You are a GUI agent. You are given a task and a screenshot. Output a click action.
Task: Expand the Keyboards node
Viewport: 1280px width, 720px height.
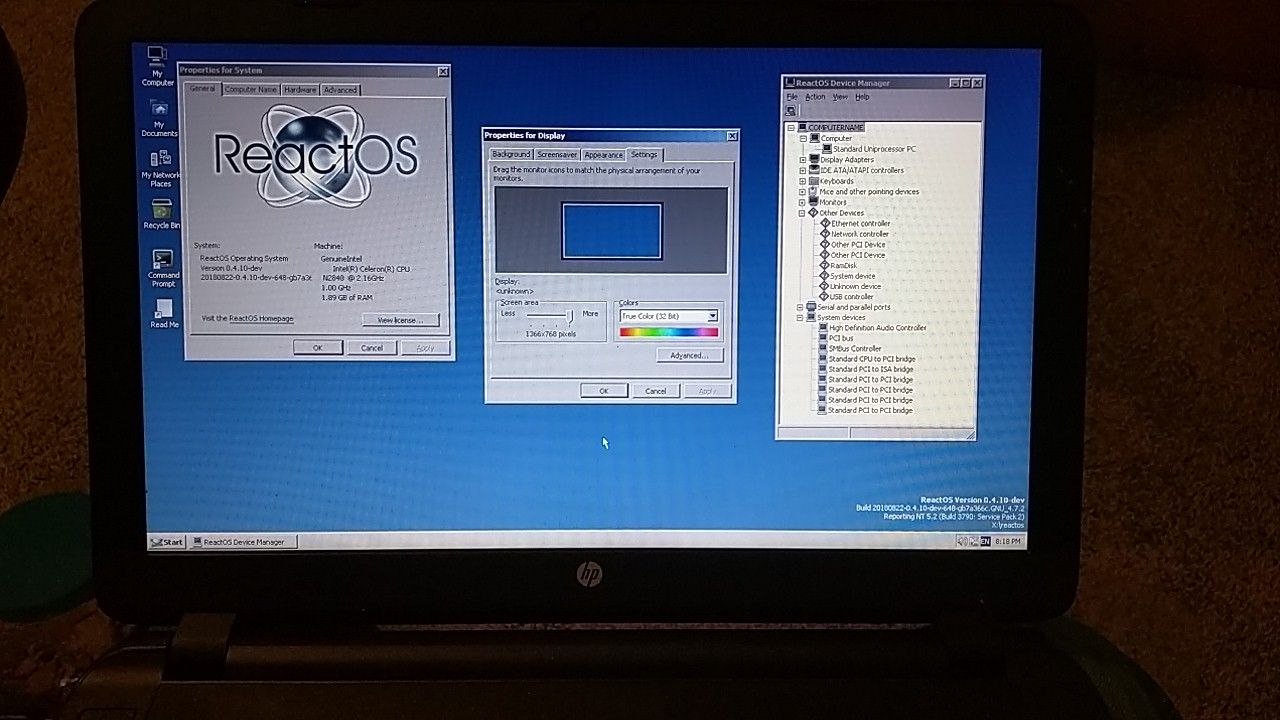802,181
